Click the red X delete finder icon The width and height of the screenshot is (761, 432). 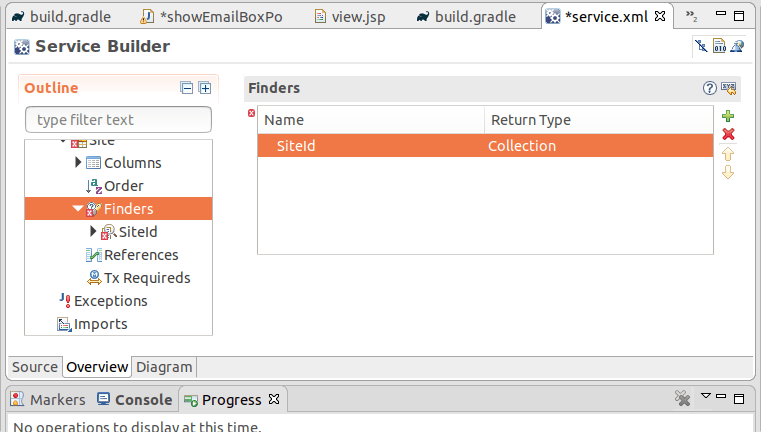728,135
